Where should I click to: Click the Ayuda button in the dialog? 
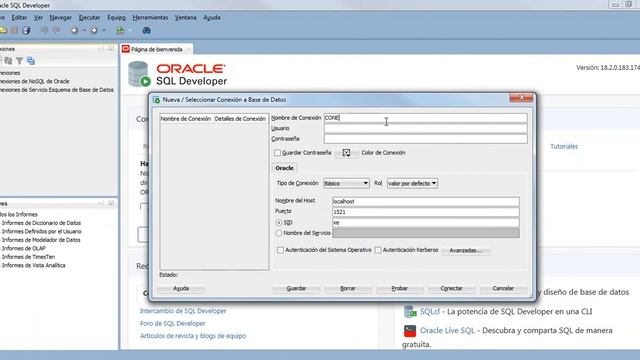(x=181, y=289)
